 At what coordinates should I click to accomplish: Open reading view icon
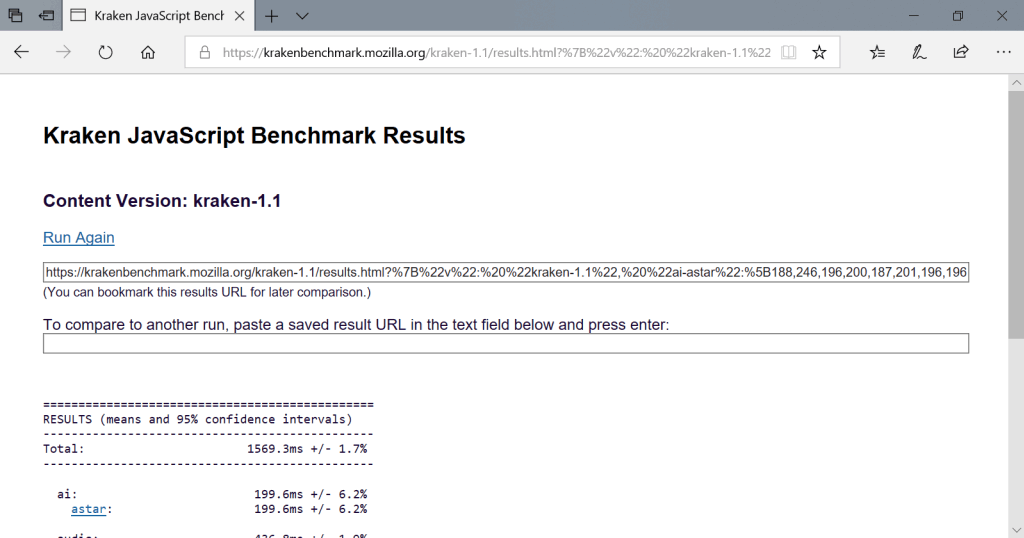(788, 52)
